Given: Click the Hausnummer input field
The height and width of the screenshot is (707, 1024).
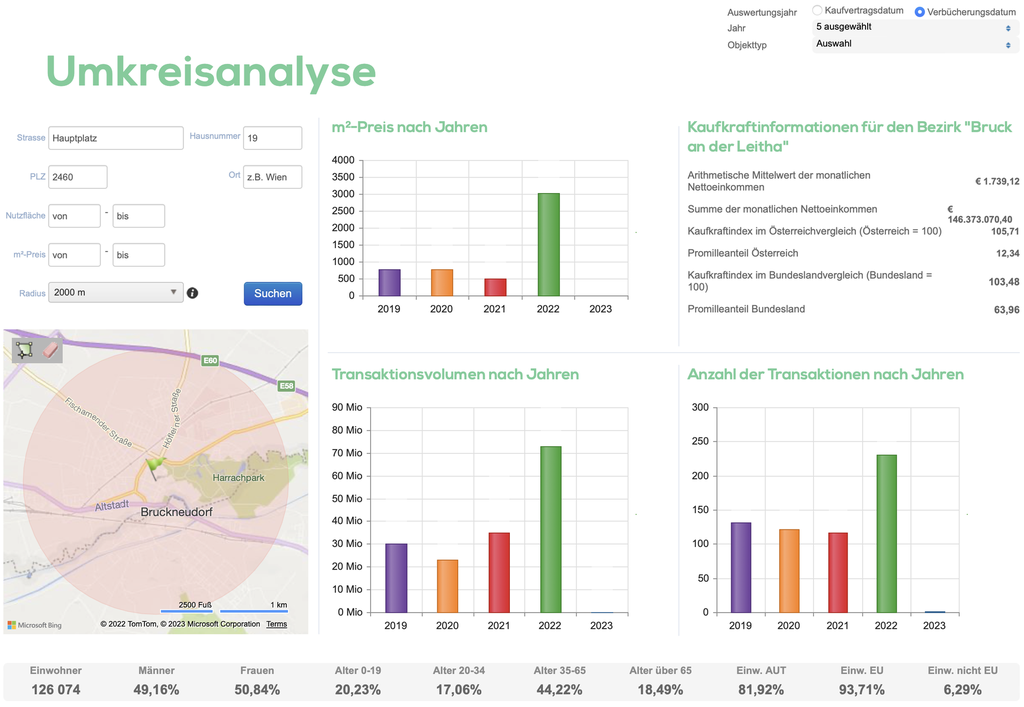Looking at the screenshot, I should [272, 138].
